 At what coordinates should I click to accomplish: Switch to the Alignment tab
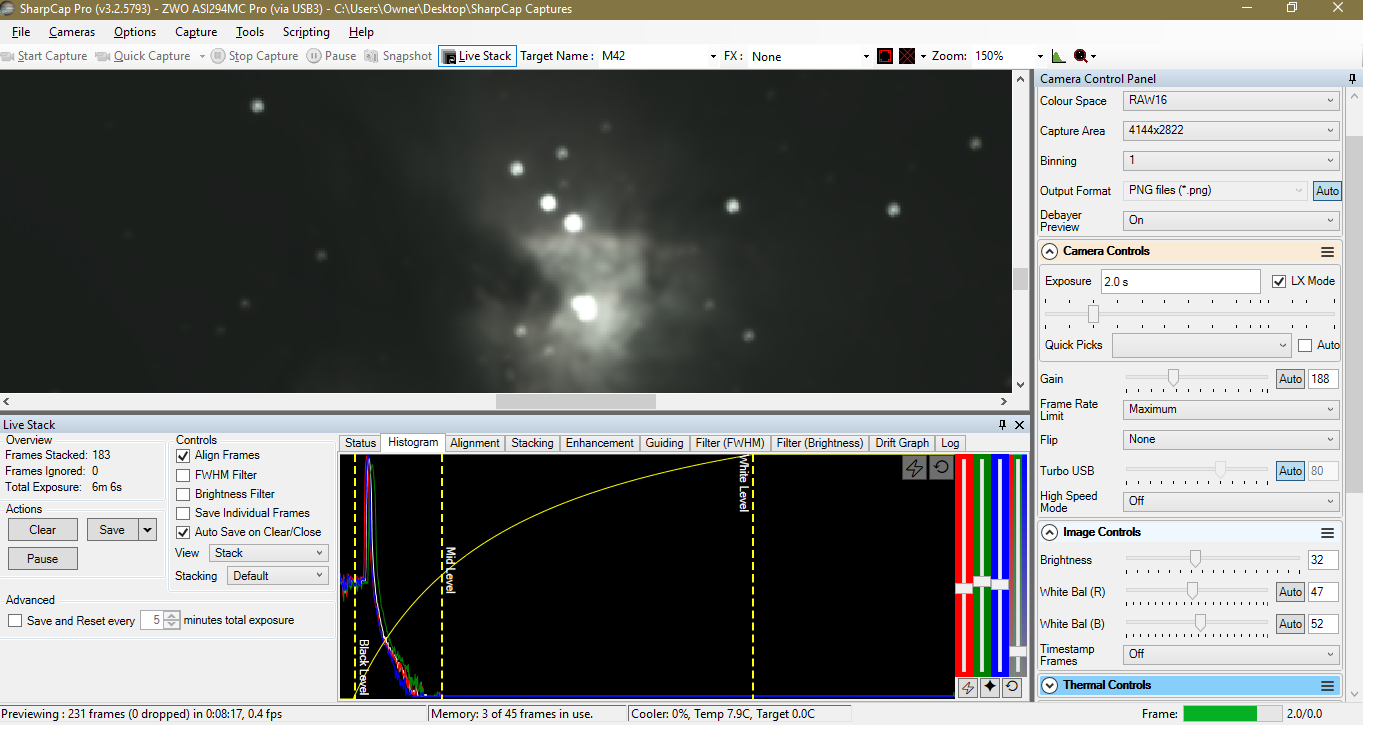(x=475, y=443)
